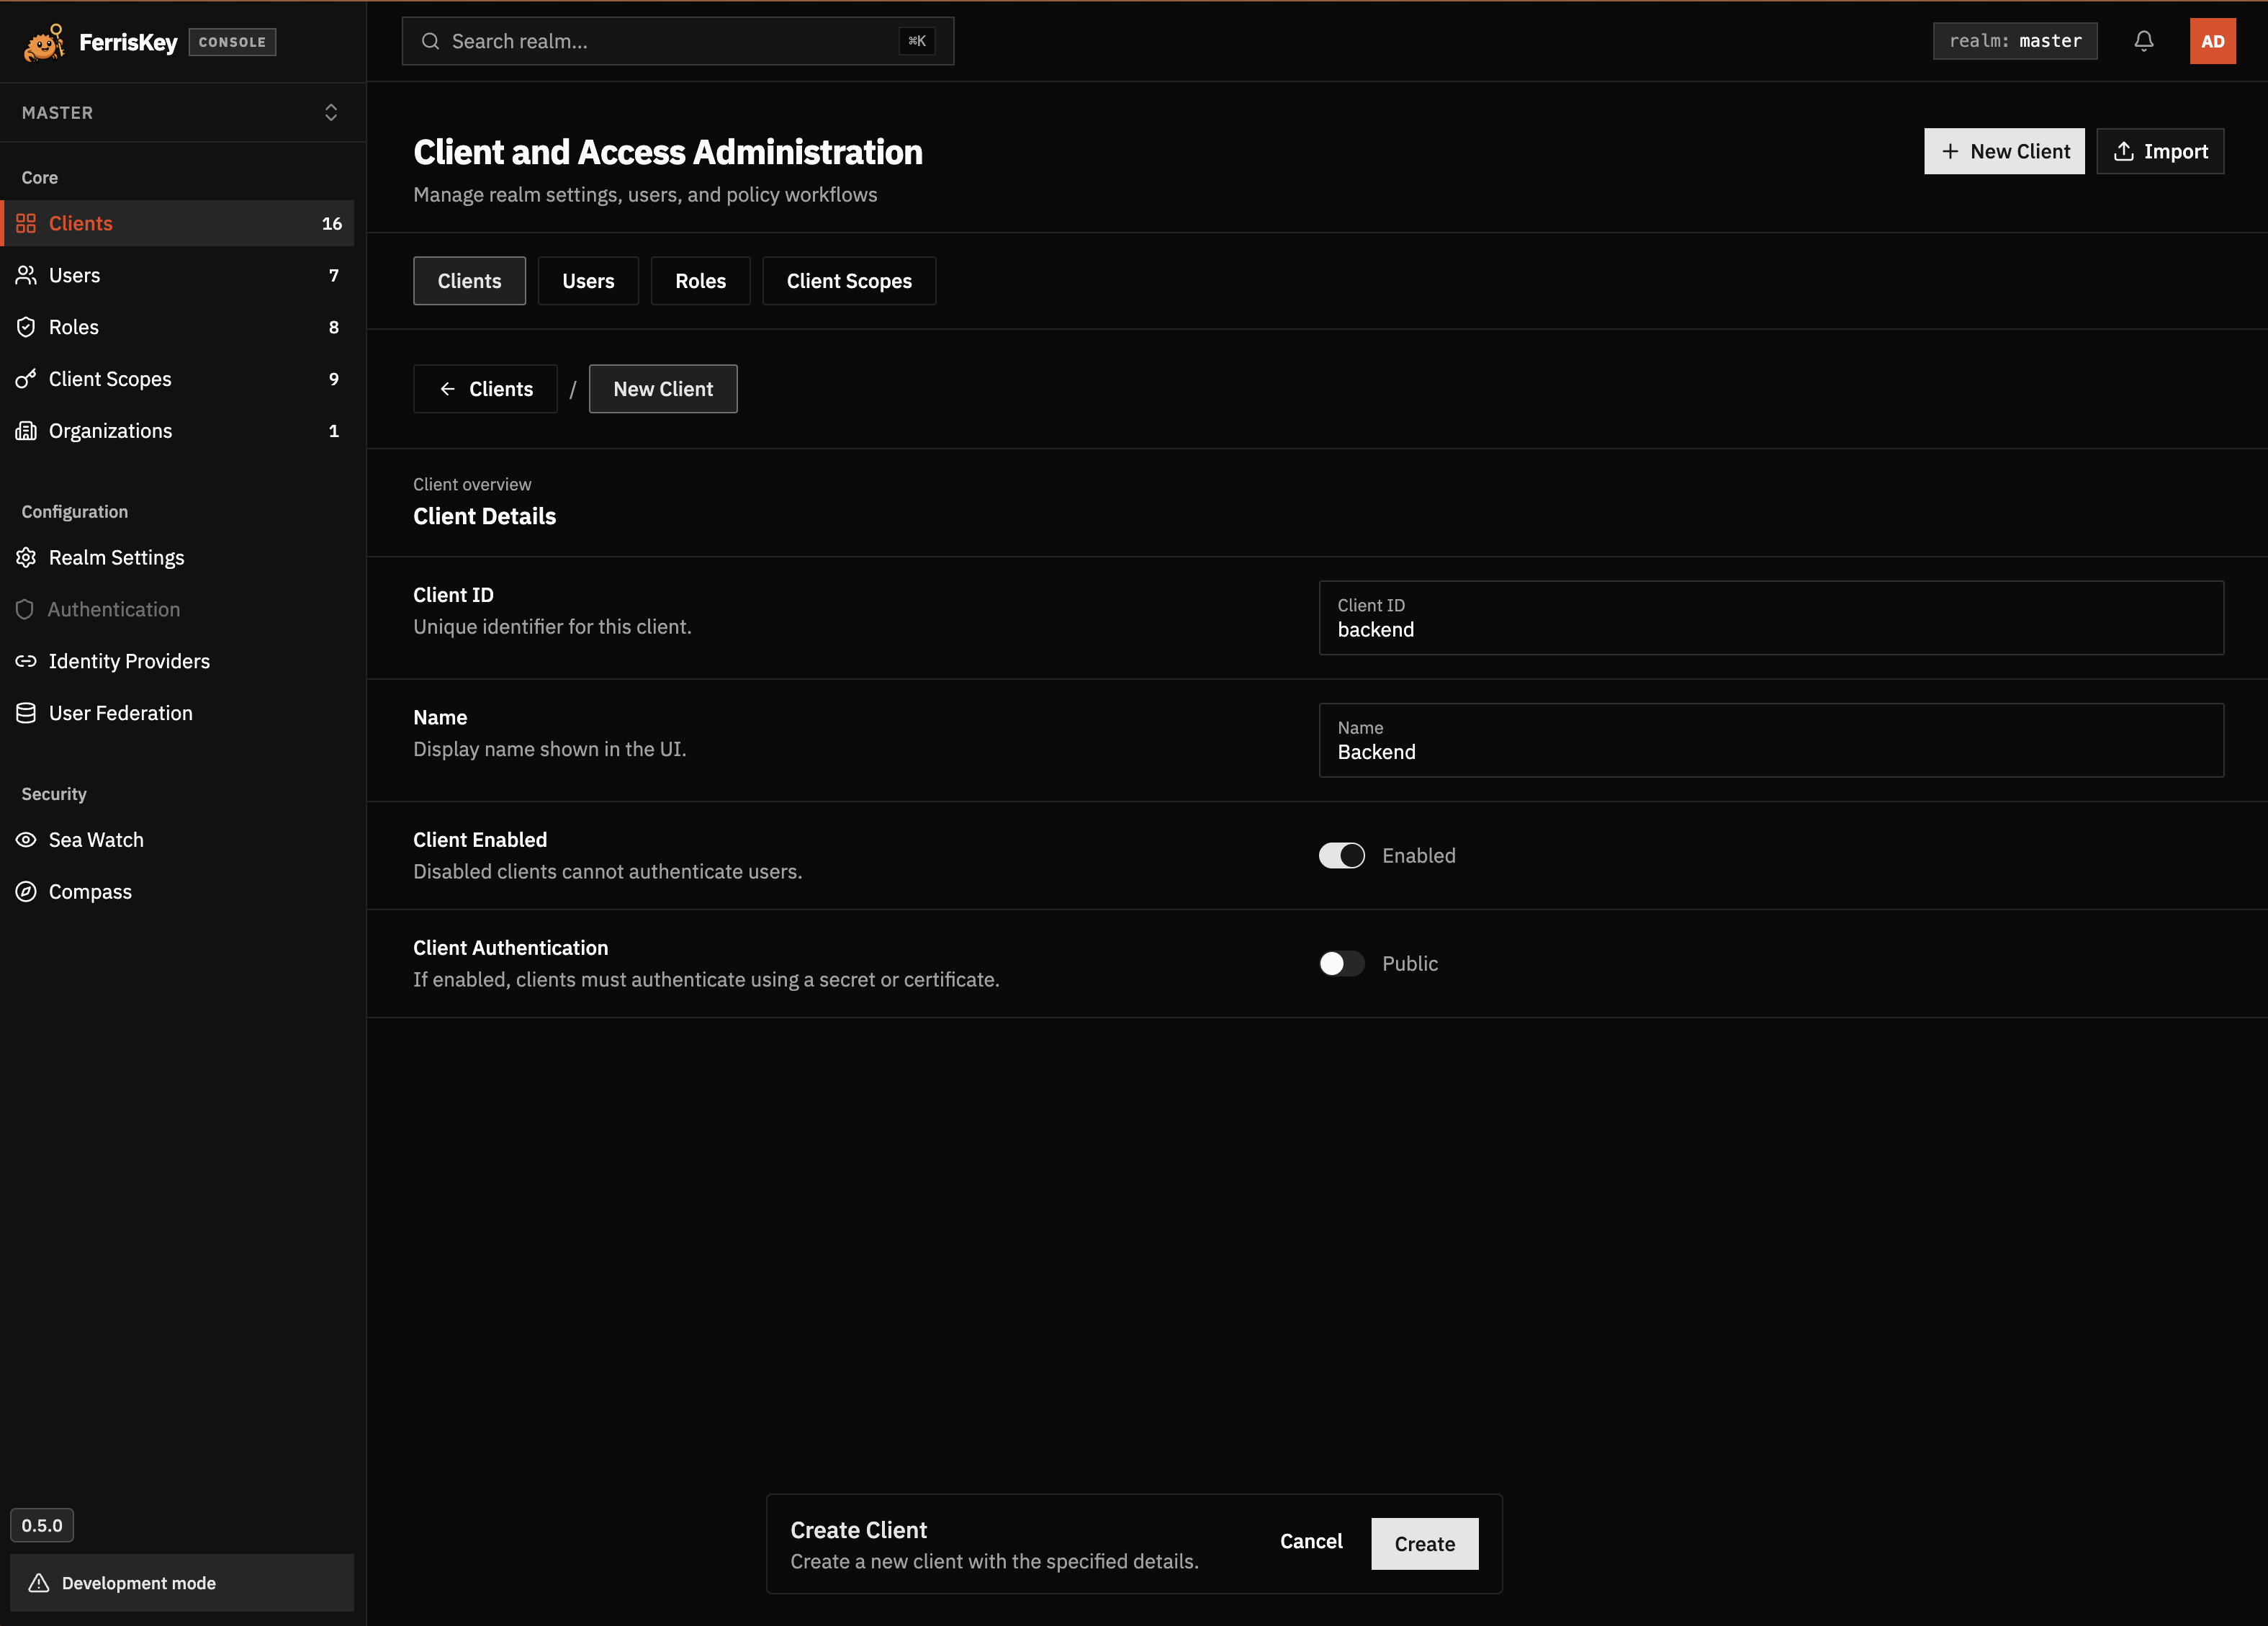This screenshot has width=2268, height=1626.
Task: Toggle the Client Enabled switch
Action: coord(1341,856)
